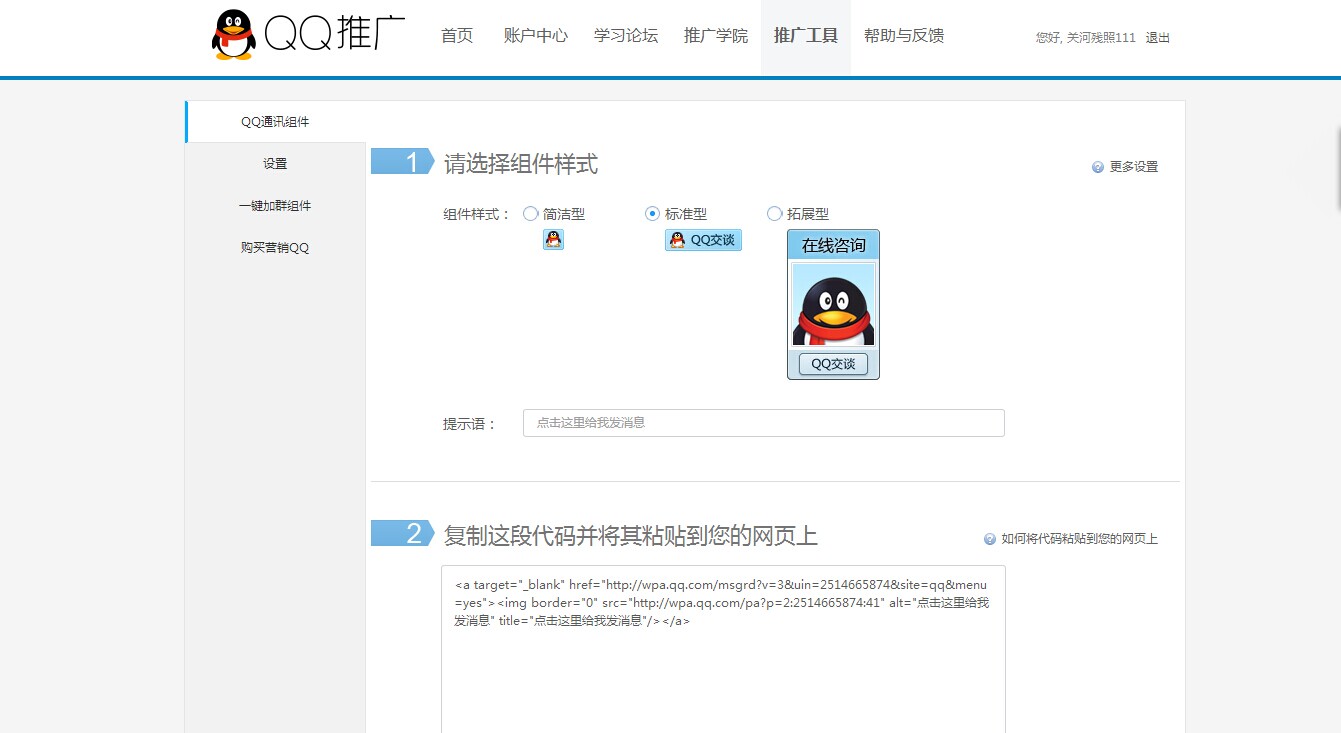
Task: Open the 首页 navigation item
Action: point(457,36)
